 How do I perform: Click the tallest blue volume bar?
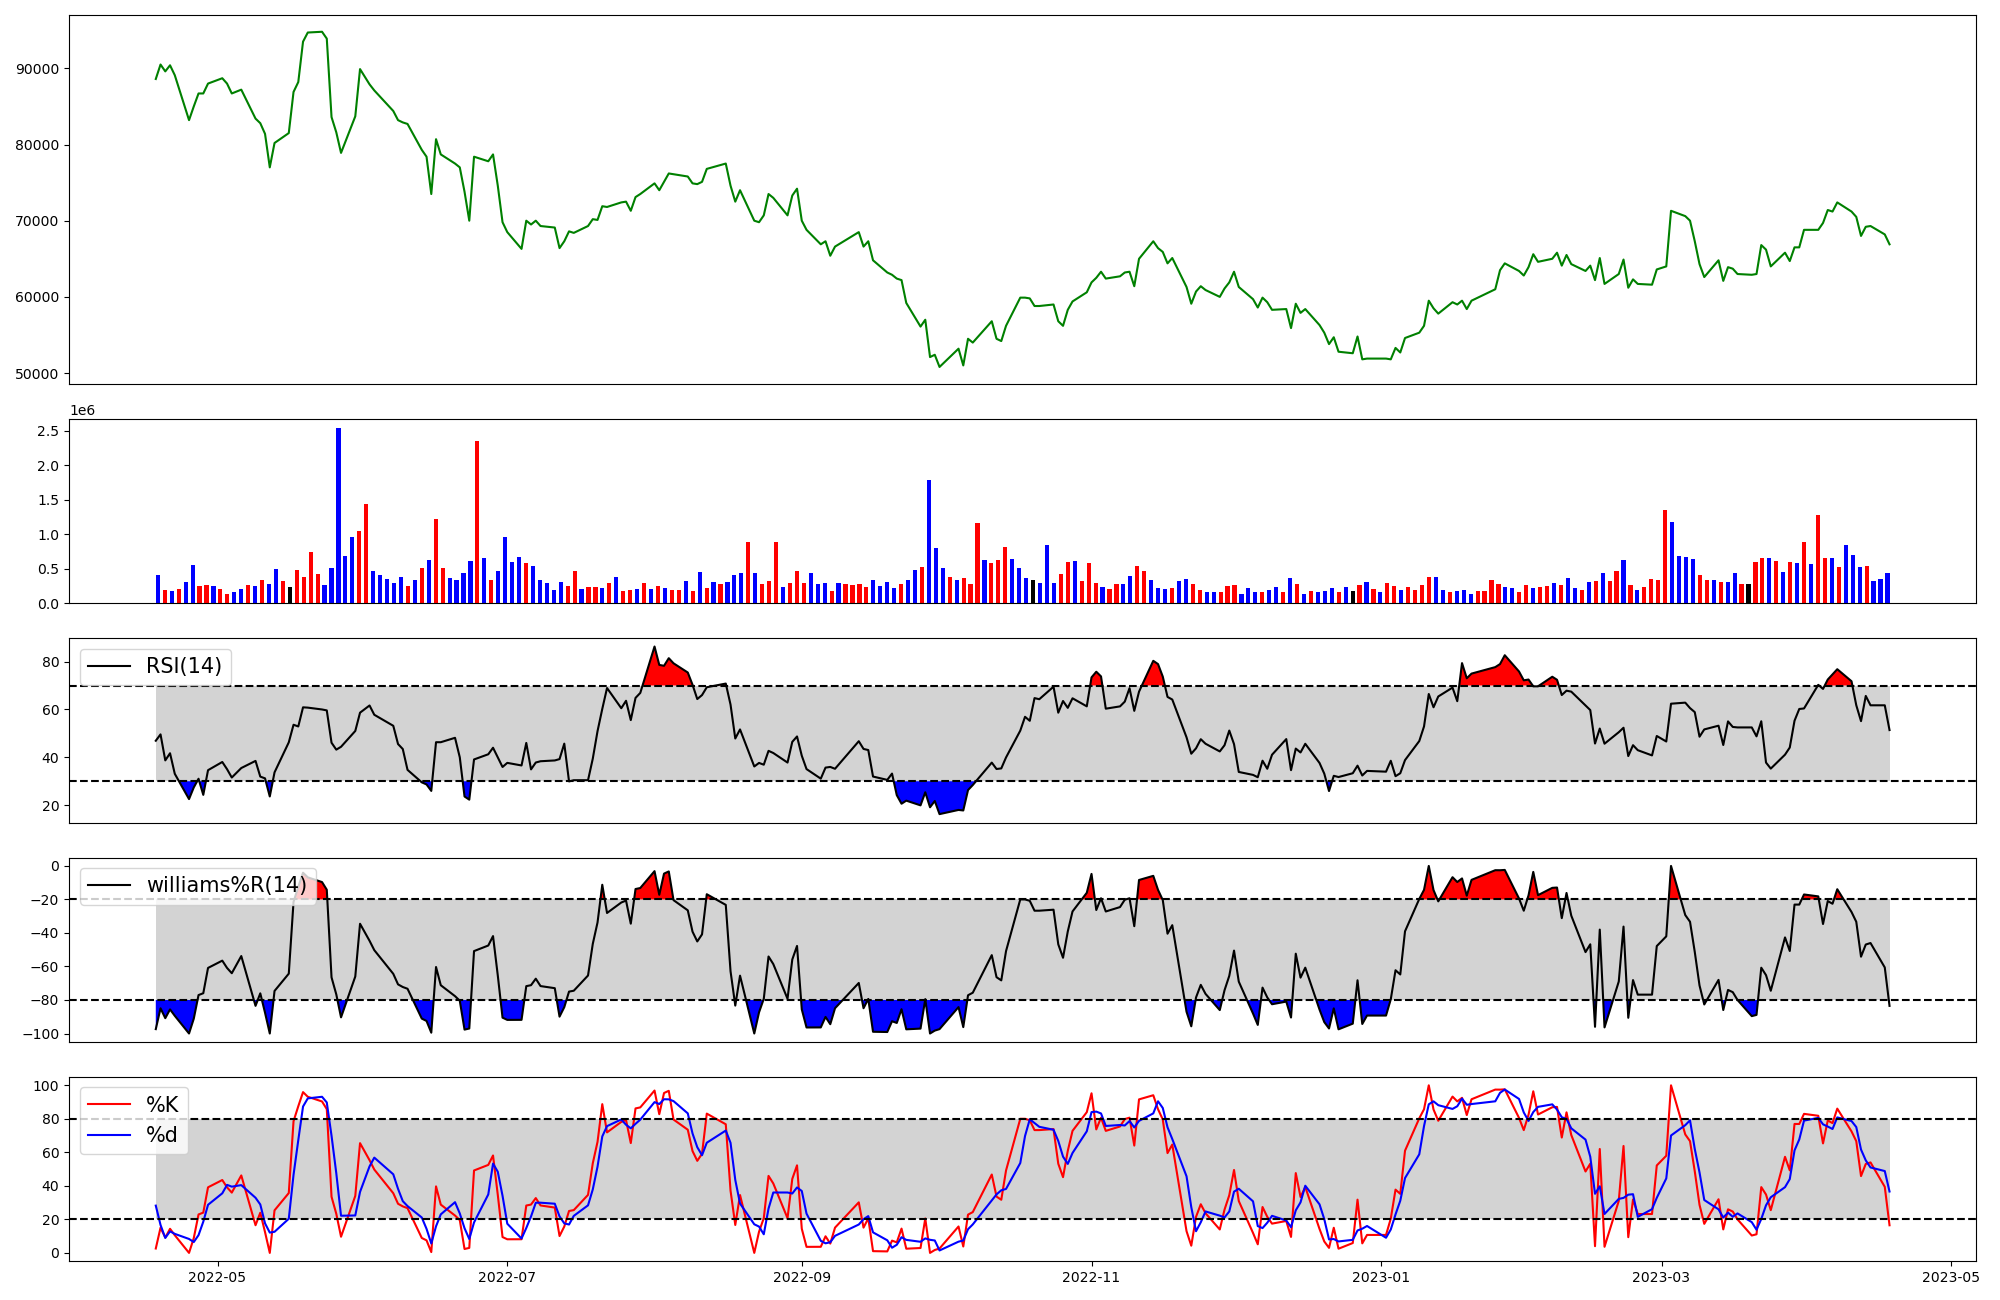pos(339,516)
